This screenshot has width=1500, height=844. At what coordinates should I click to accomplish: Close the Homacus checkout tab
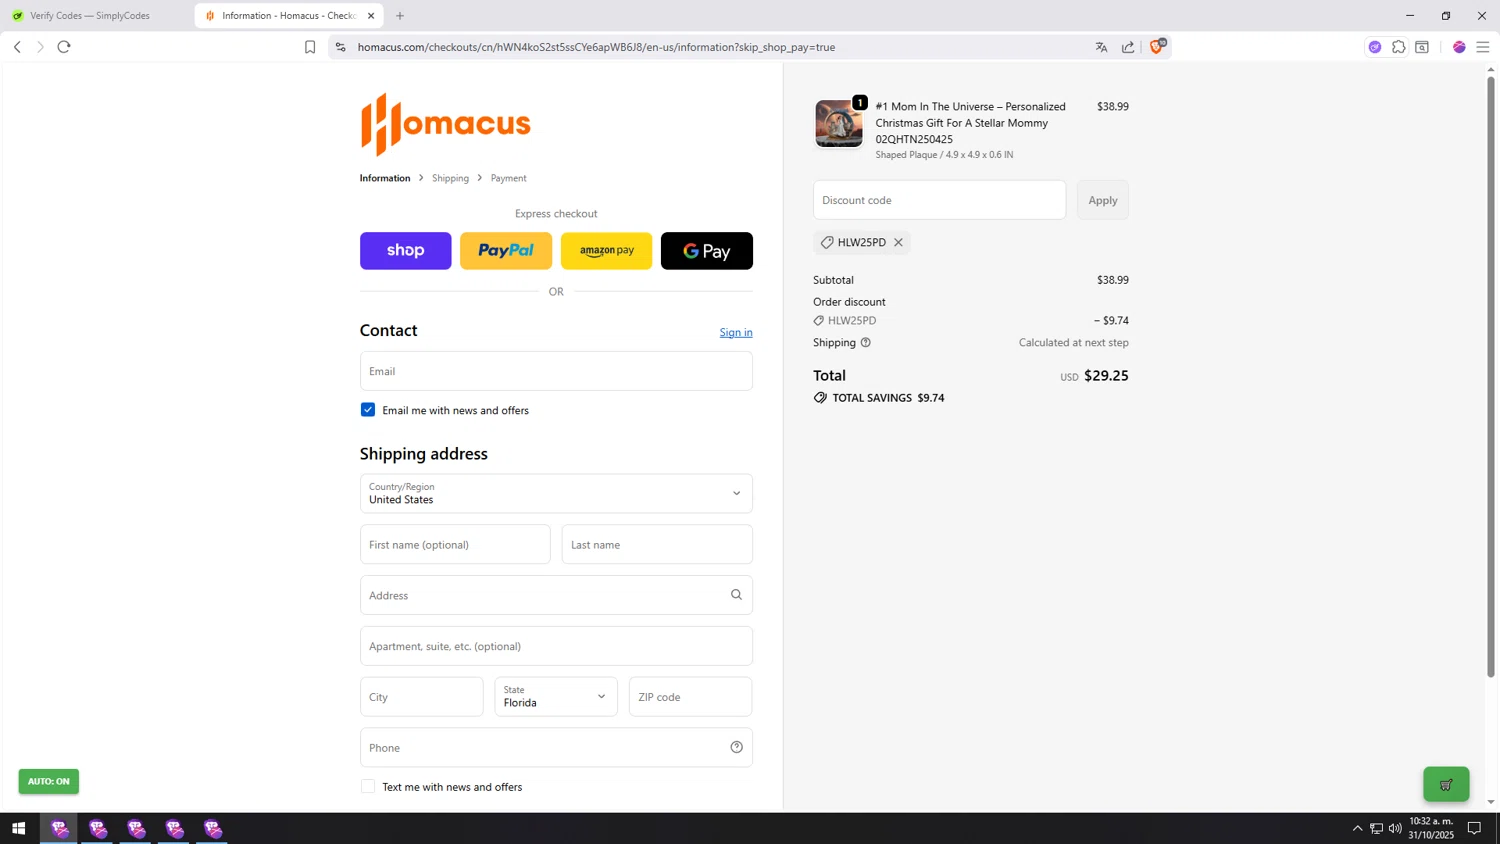(x=371, y=16)
